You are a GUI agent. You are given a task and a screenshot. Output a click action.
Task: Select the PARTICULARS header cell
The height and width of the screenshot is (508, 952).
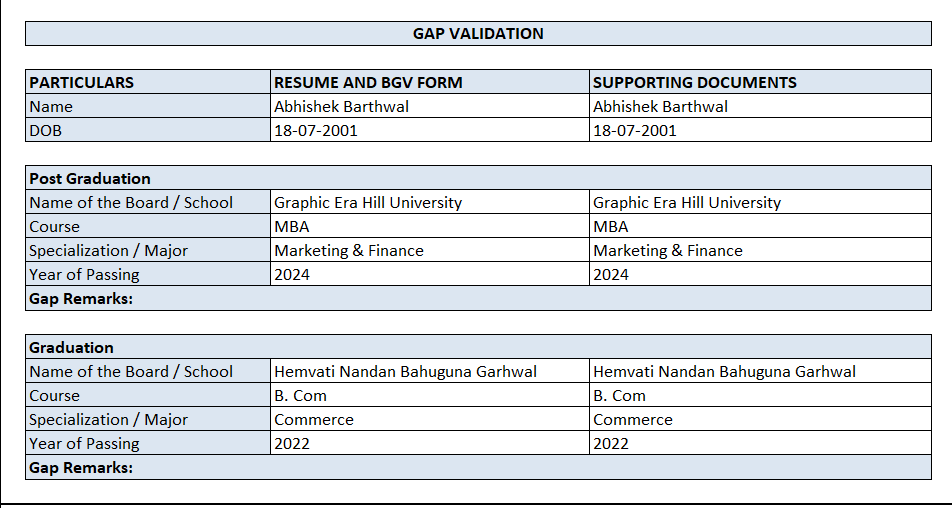coord(148,83)
